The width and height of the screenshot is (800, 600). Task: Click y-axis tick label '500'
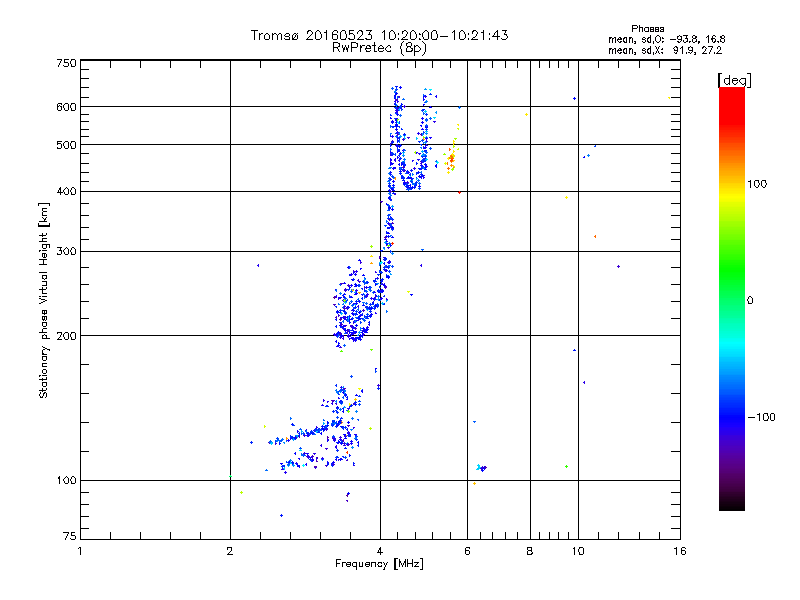click(66, 145)
